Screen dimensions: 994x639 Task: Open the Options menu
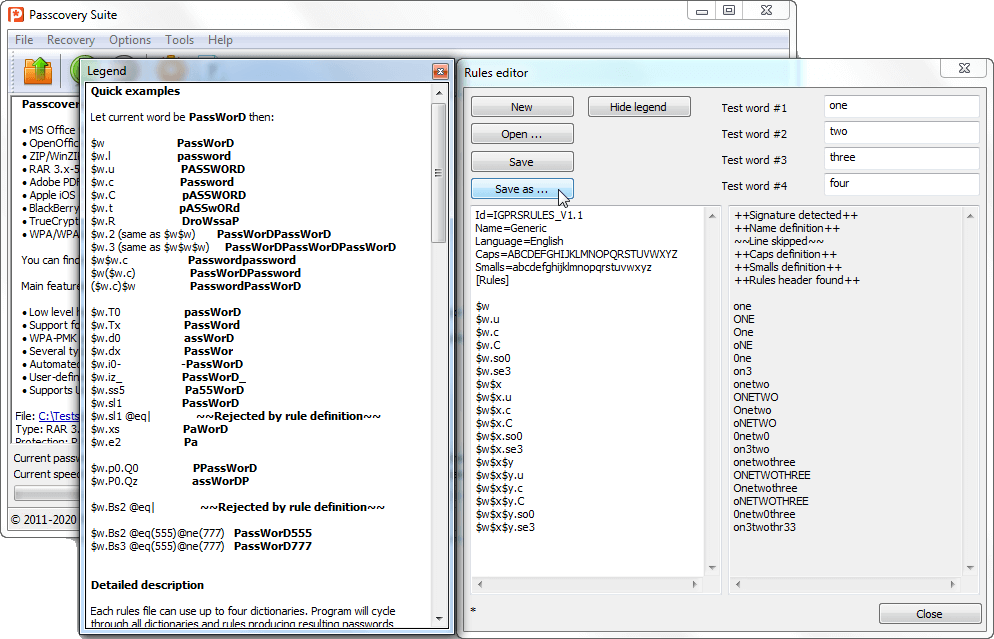point(130,40)
